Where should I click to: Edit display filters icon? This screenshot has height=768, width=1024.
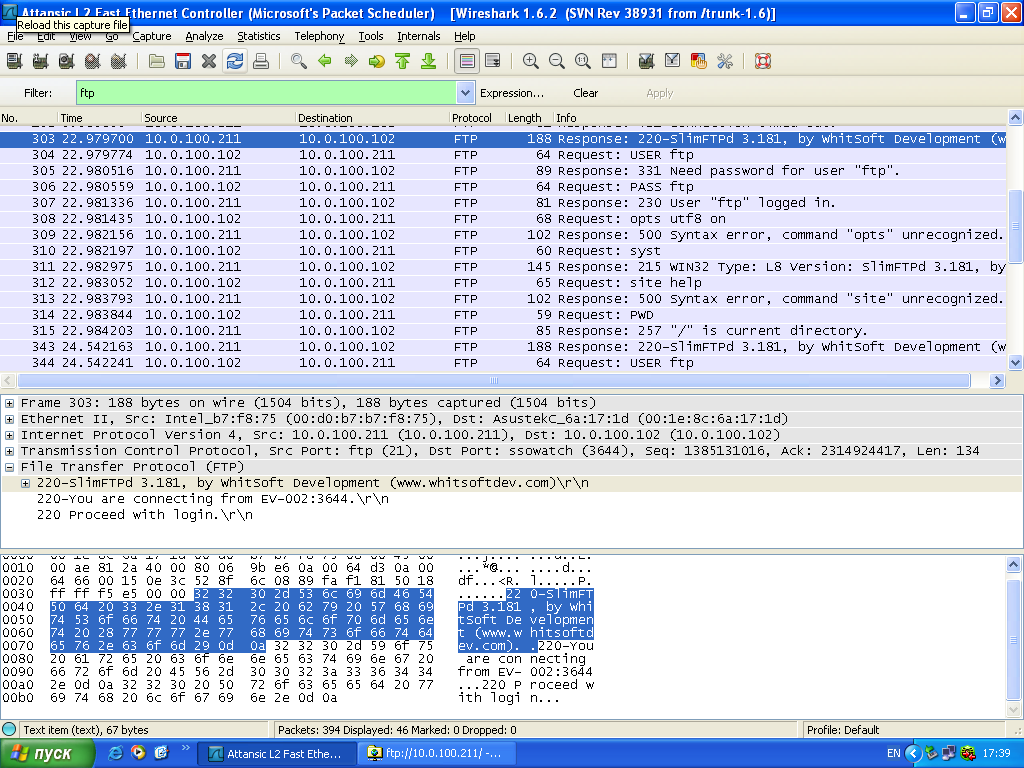pyautogui.click(x=673, y=61)
